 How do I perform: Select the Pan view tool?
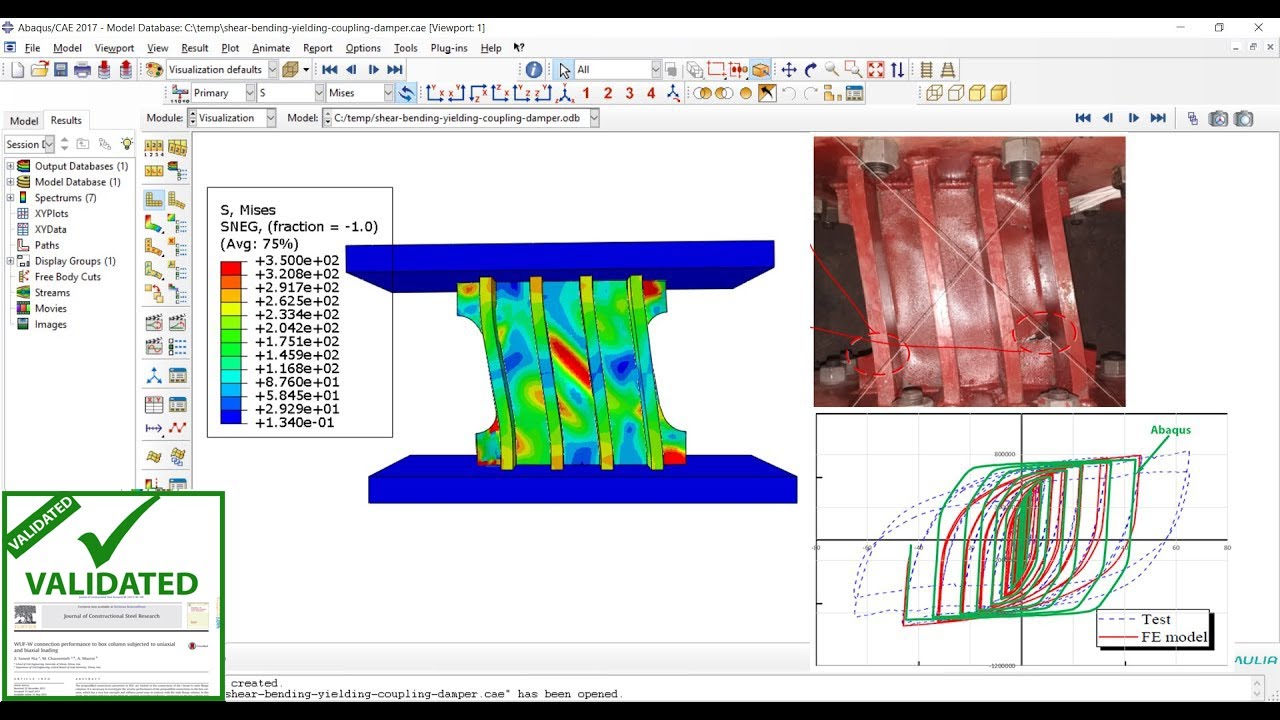pos(788,69)
